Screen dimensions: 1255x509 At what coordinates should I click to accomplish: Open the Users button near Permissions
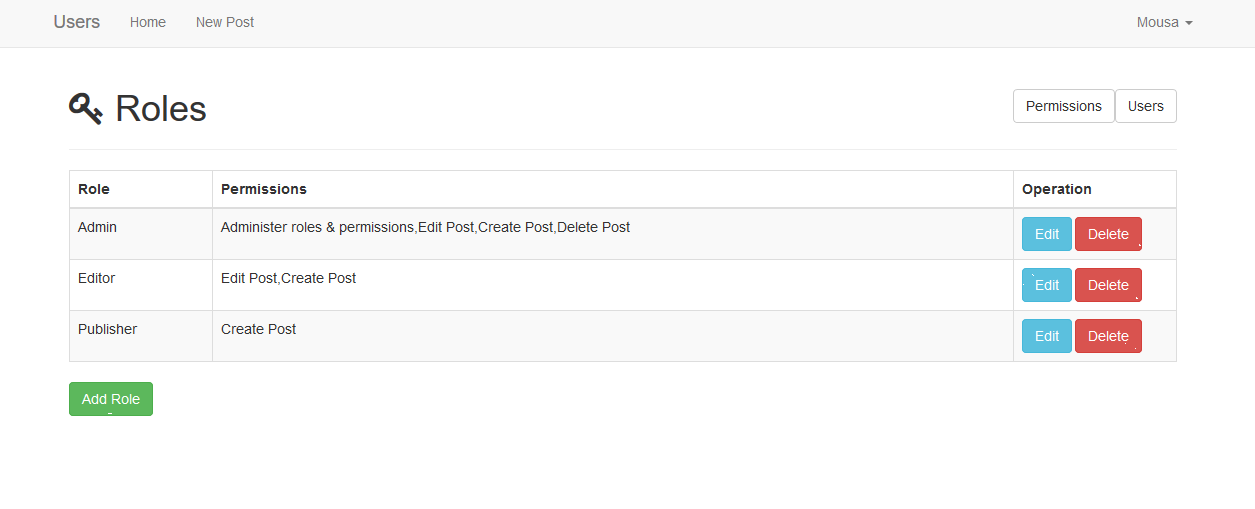tap(1145, 106)
